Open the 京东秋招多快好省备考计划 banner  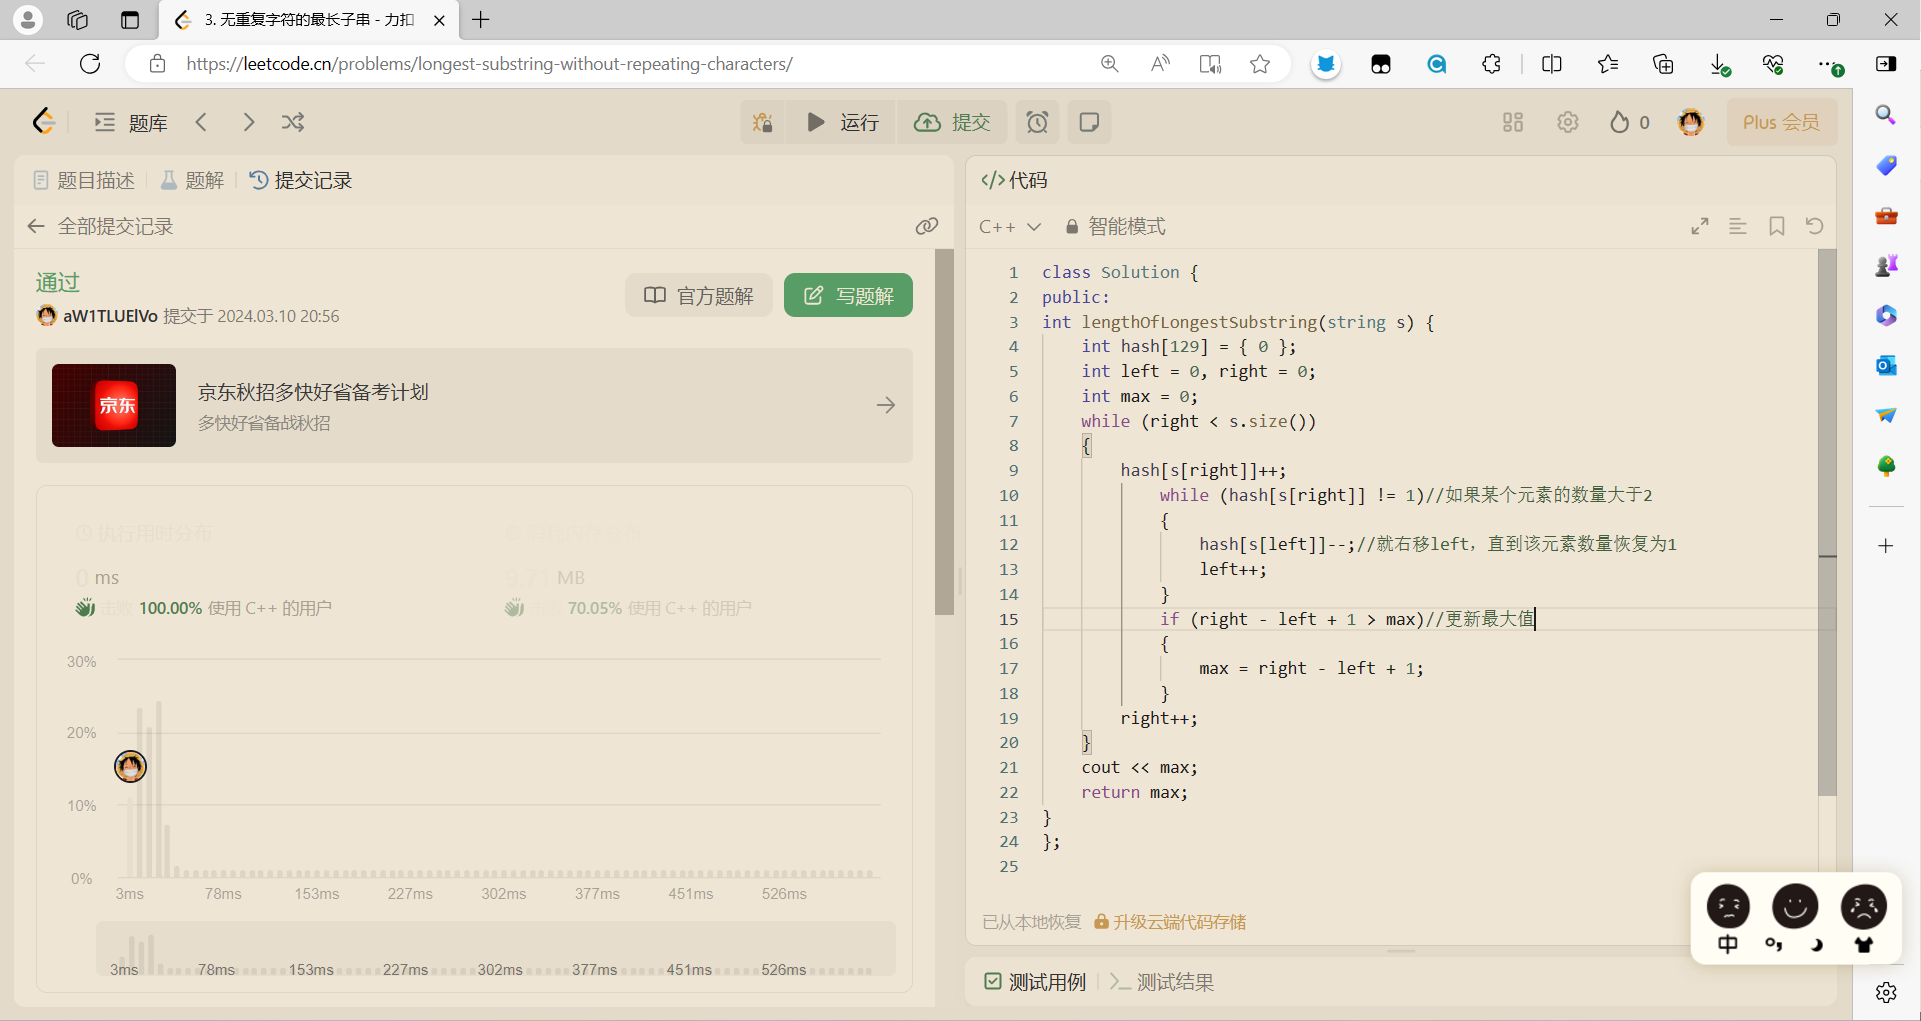[x=474, y=405]
